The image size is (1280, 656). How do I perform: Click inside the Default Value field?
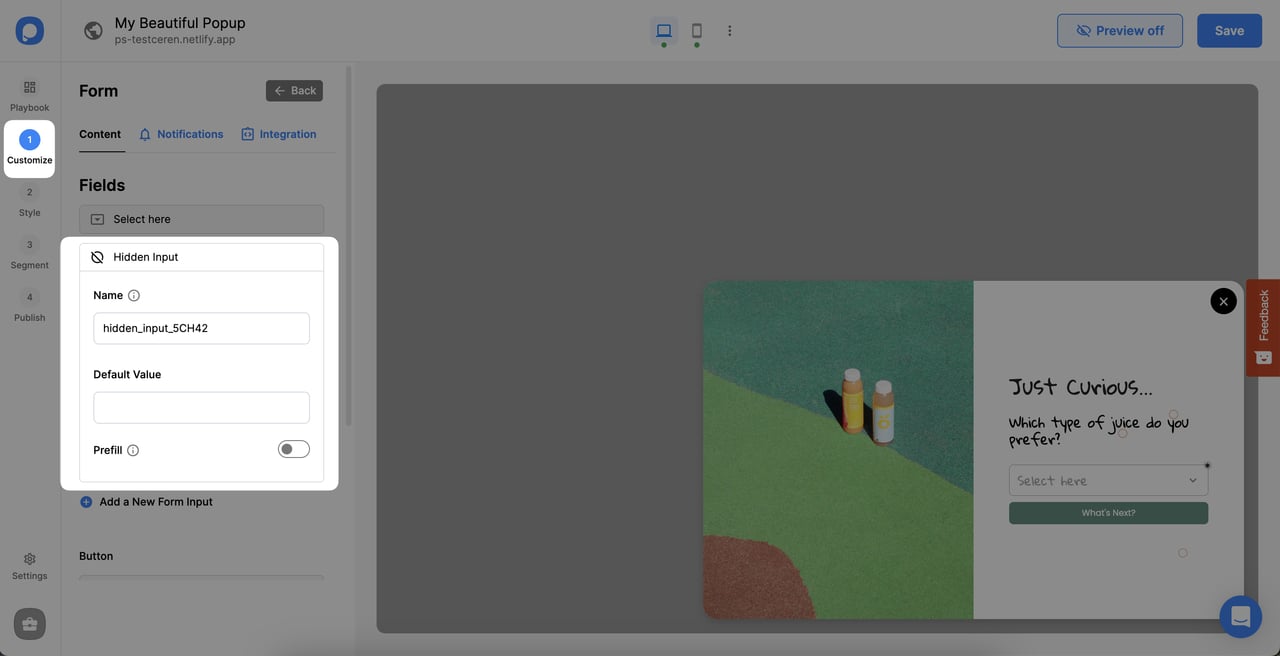coord(200,407)
